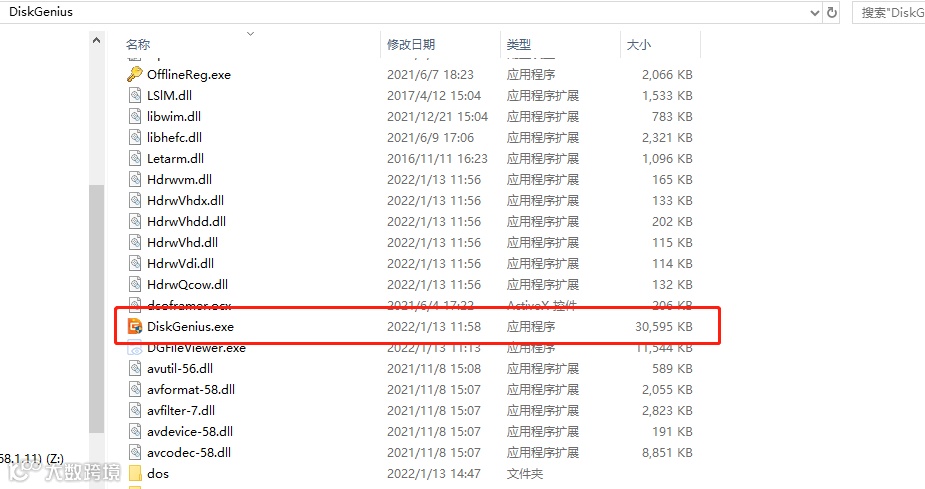Select the LSIM.dll file name
This screenshot has height=489, width=925.
[169, 96]
